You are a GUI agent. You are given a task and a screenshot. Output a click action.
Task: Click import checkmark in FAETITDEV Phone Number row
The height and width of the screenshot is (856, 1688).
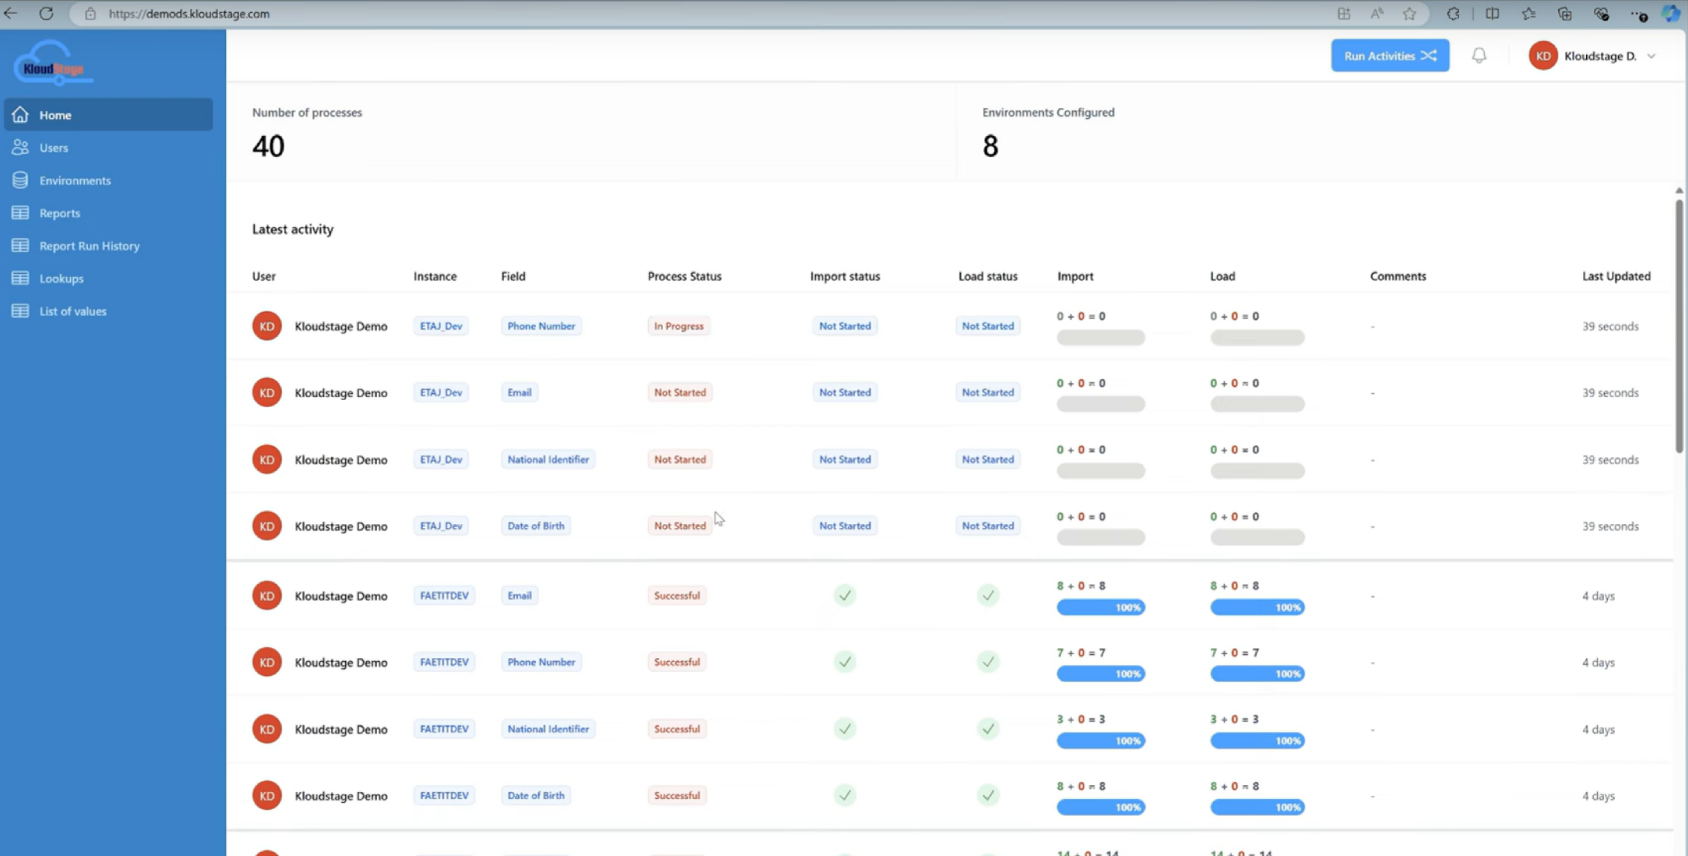[x=845, y=662]
